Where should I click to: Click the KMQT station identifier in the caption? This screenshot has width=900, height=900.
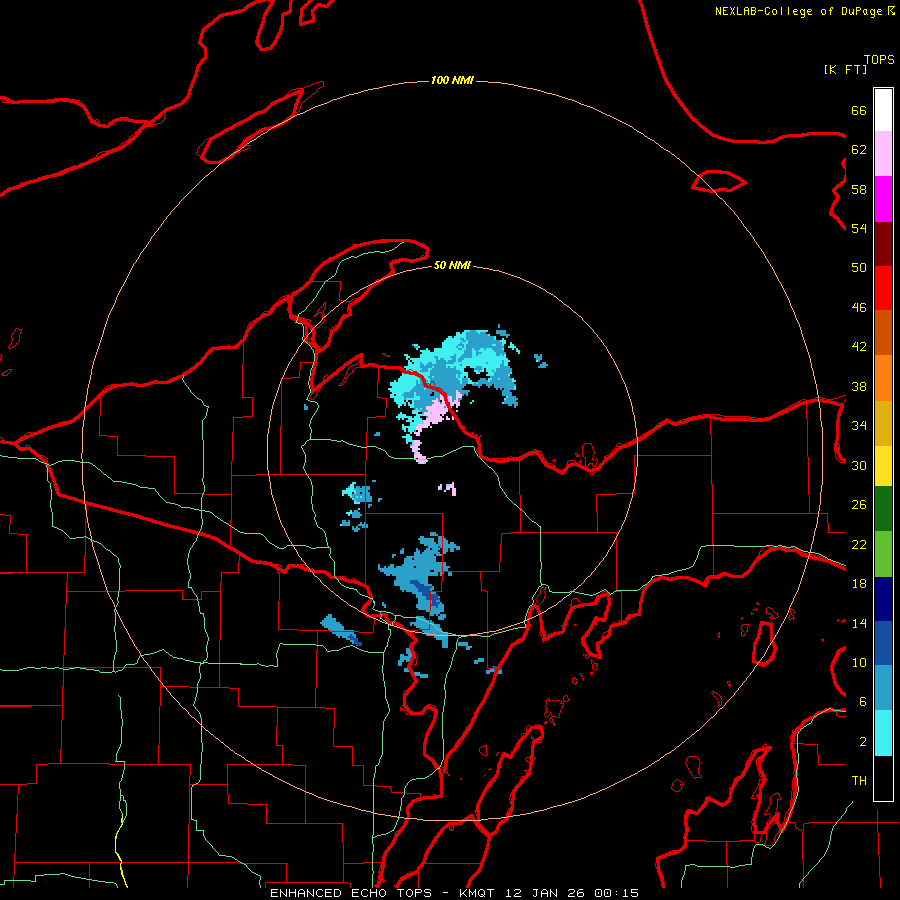pos(476,893)
